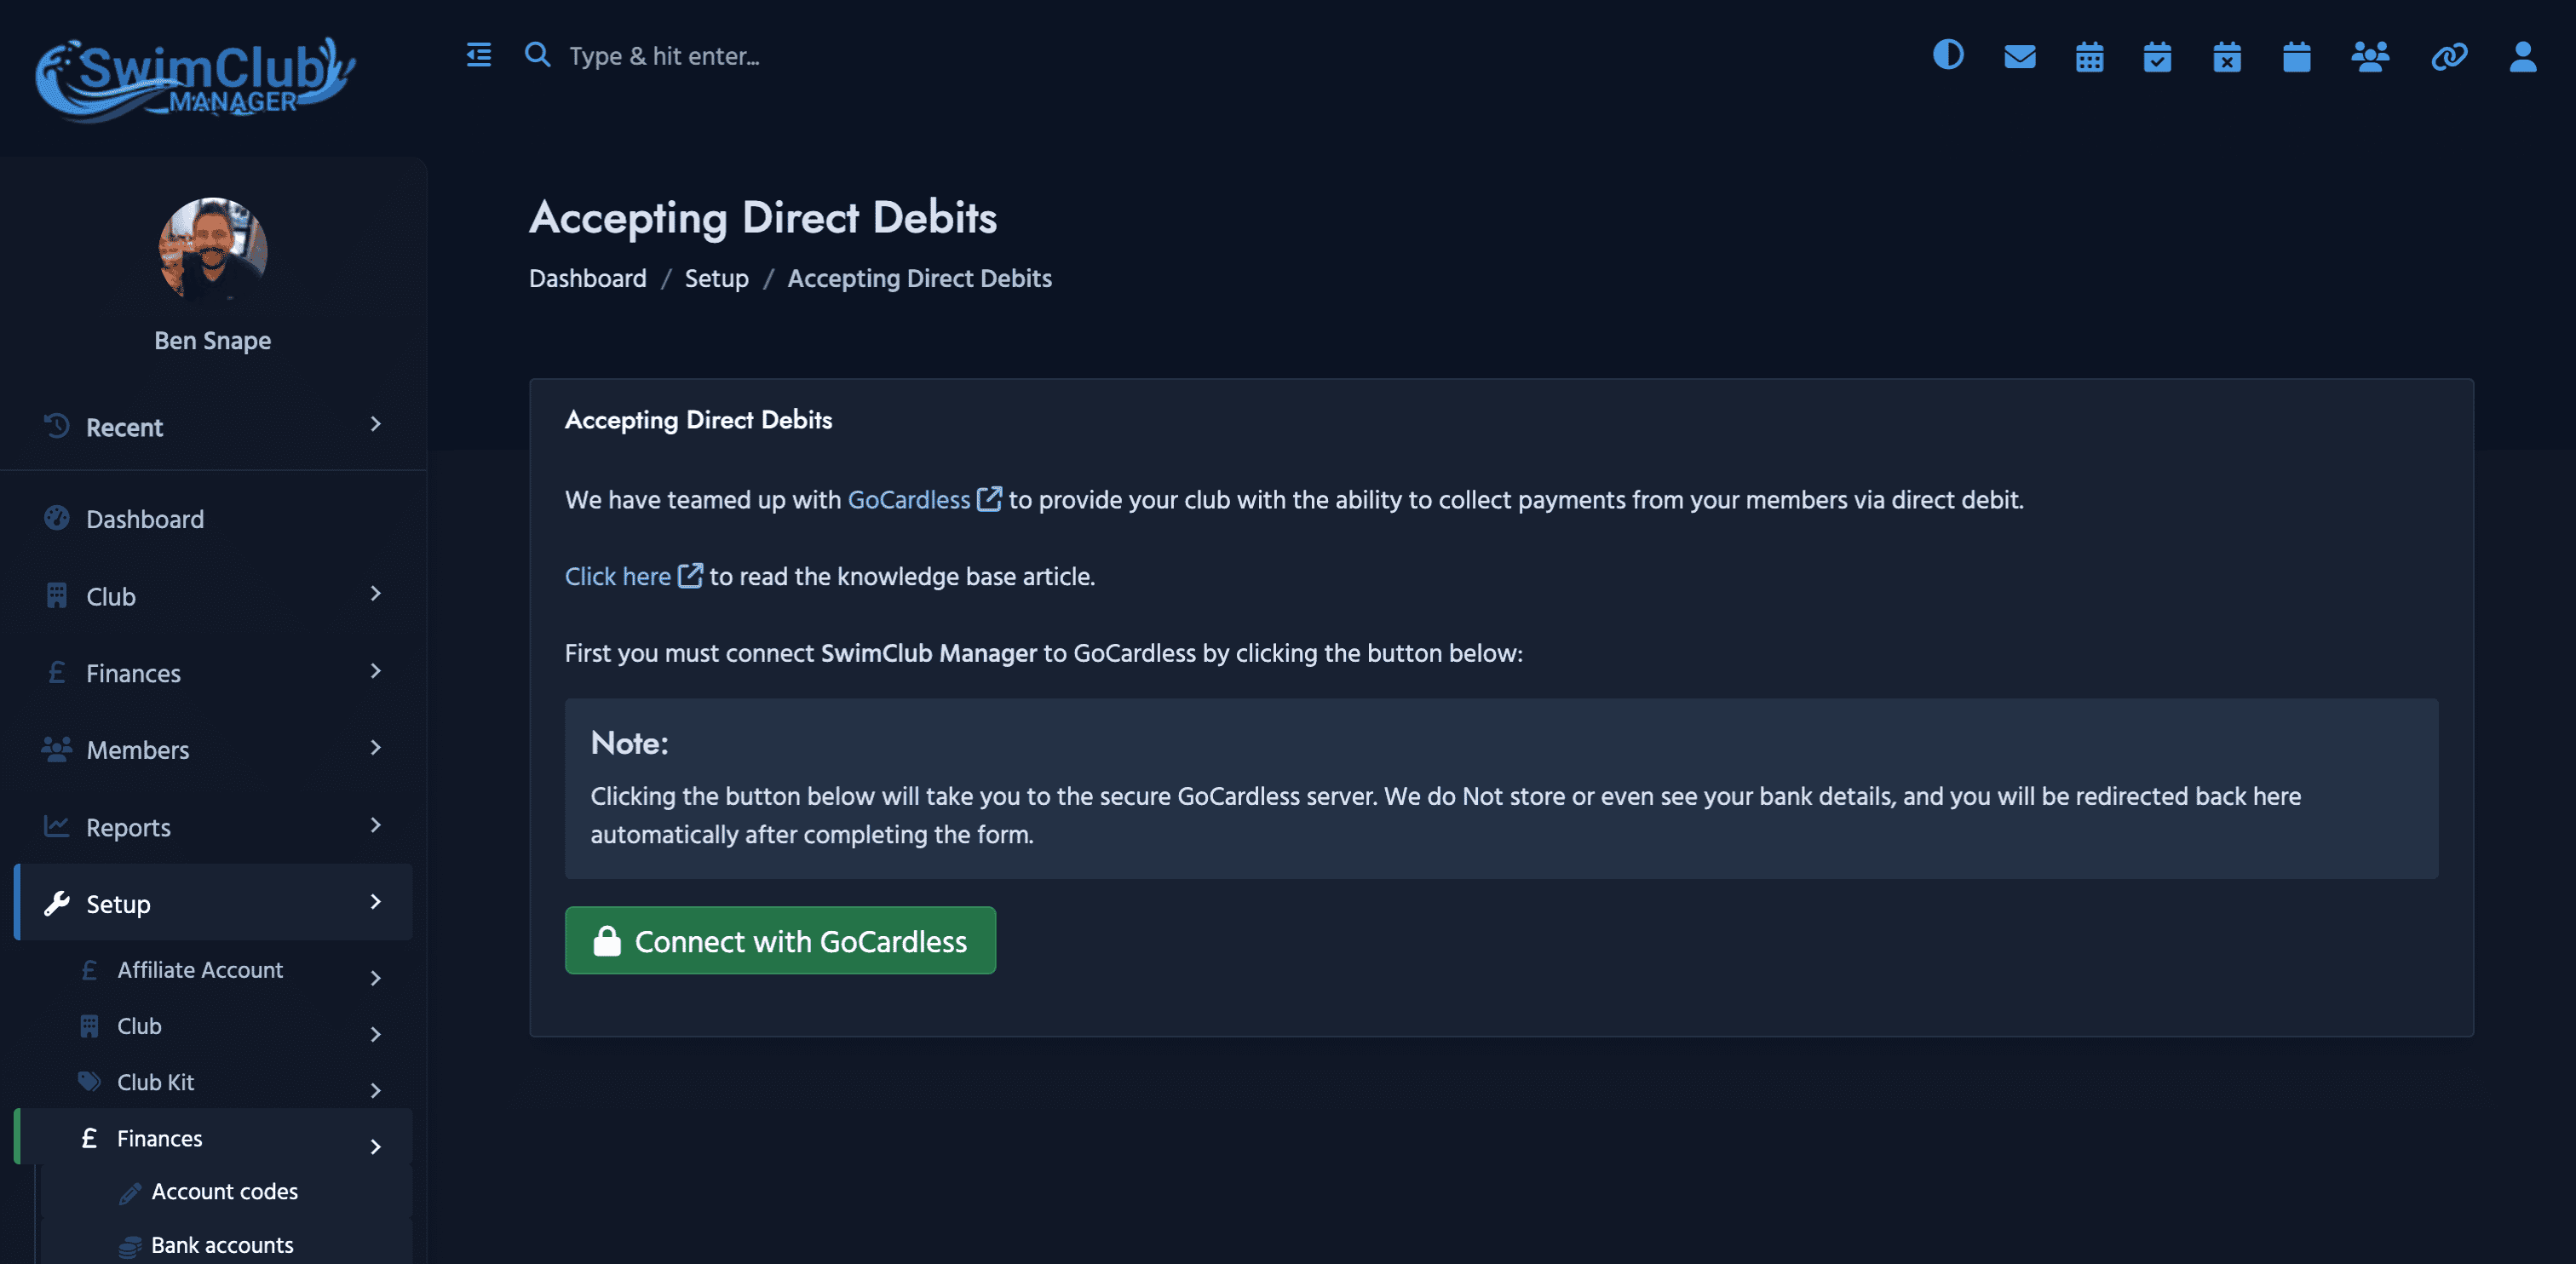The image size is (2576, 1264).
Task: Click the Reports chart line icon
Action: (57, 826)
